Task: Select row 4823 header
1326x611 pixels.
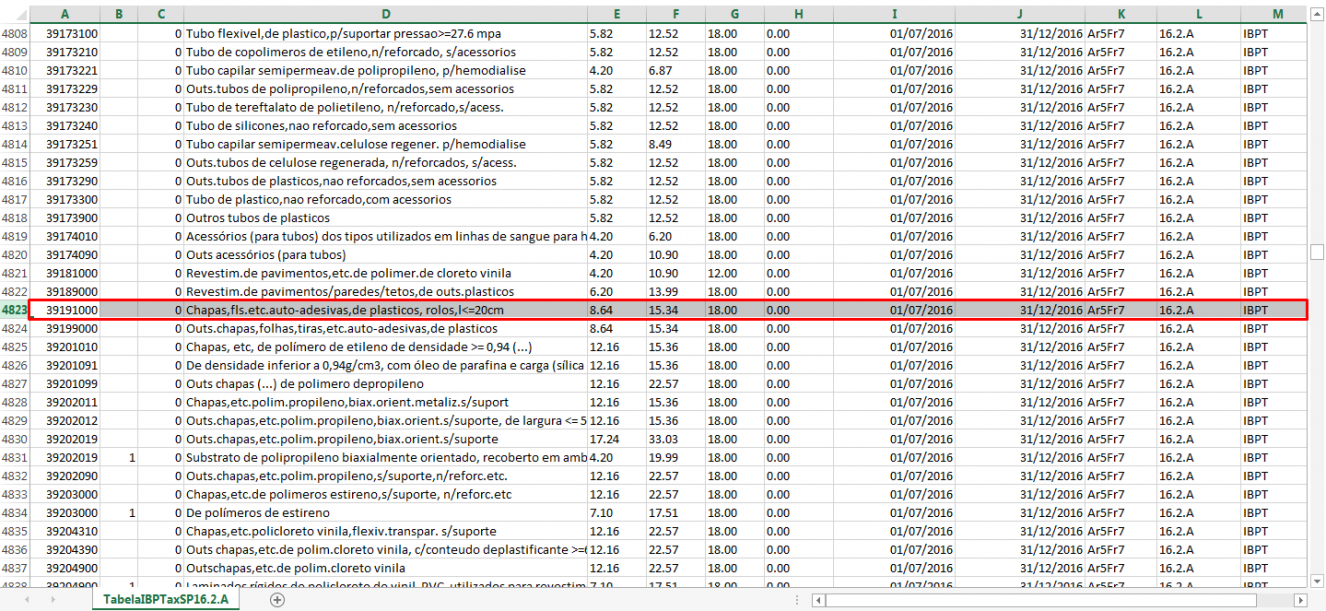Action: 14,310
